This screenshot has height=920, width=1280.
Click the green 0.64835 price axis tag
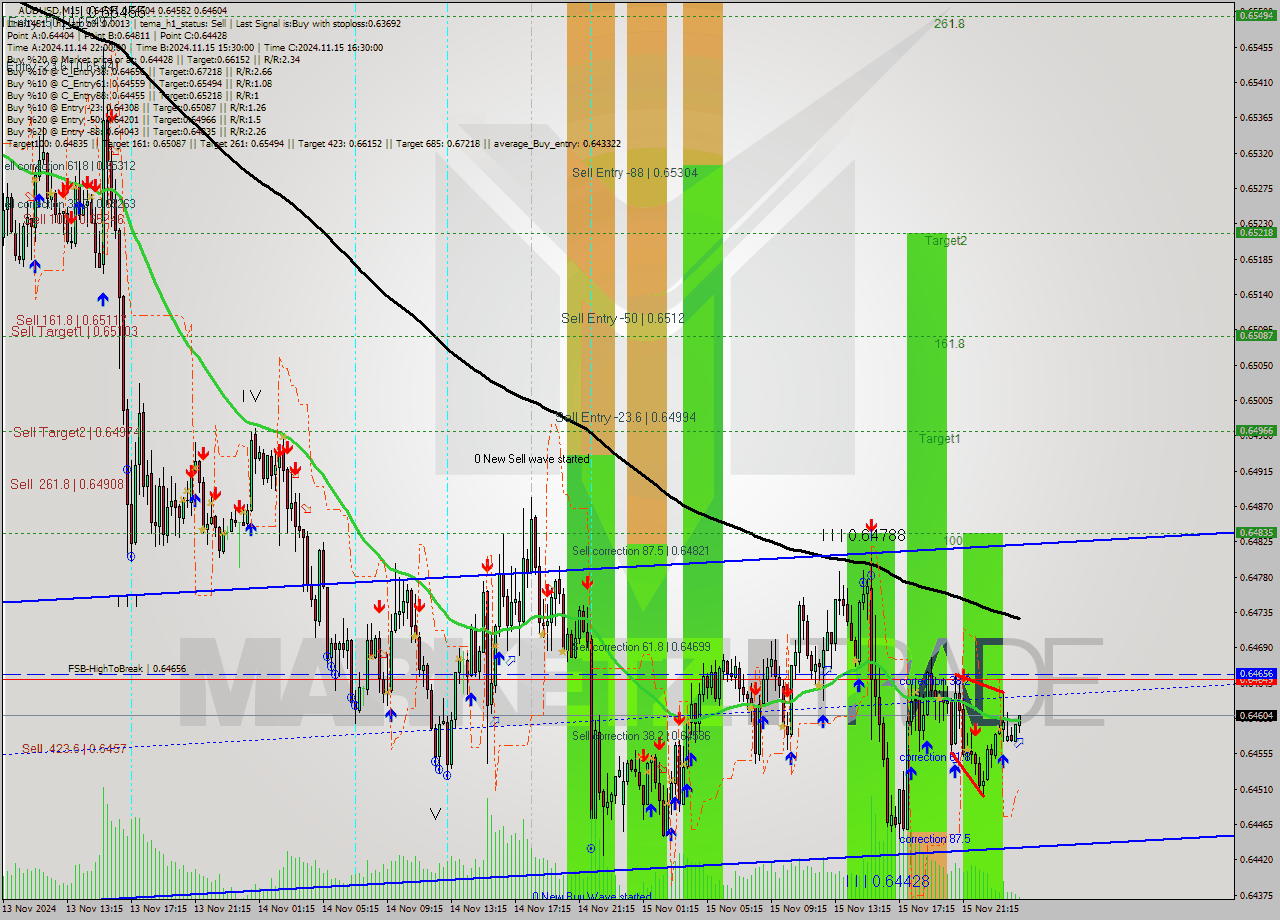pyautogui.click(x=1256, y=533)
